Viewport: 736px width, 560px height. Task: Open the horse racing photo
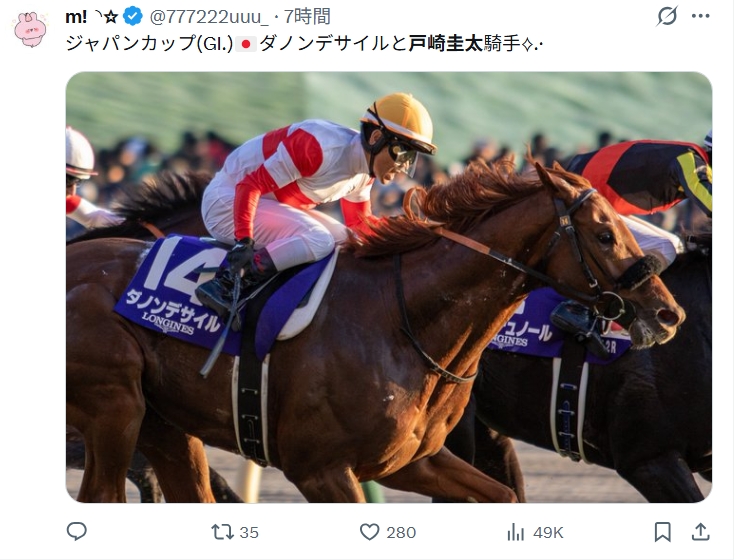[389, 287]
